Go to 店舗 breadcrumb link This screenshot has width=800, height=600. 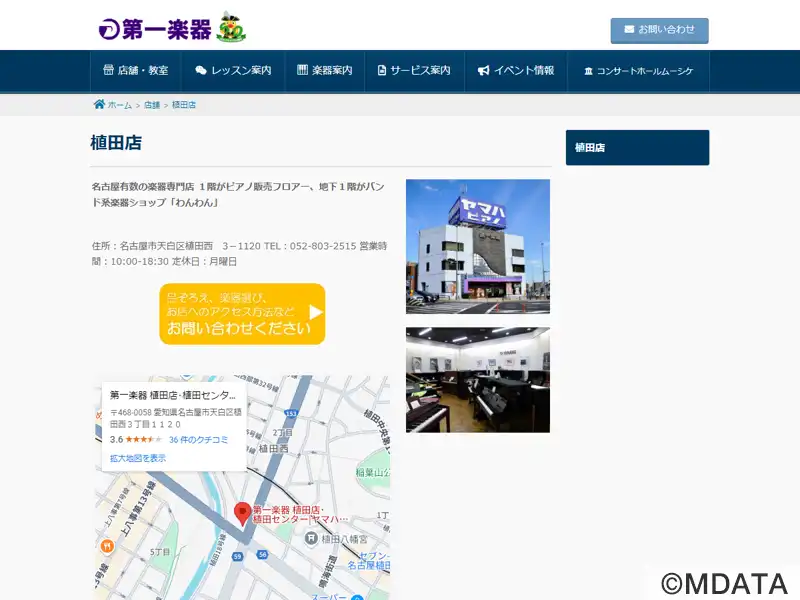click(x=152, y=105)
